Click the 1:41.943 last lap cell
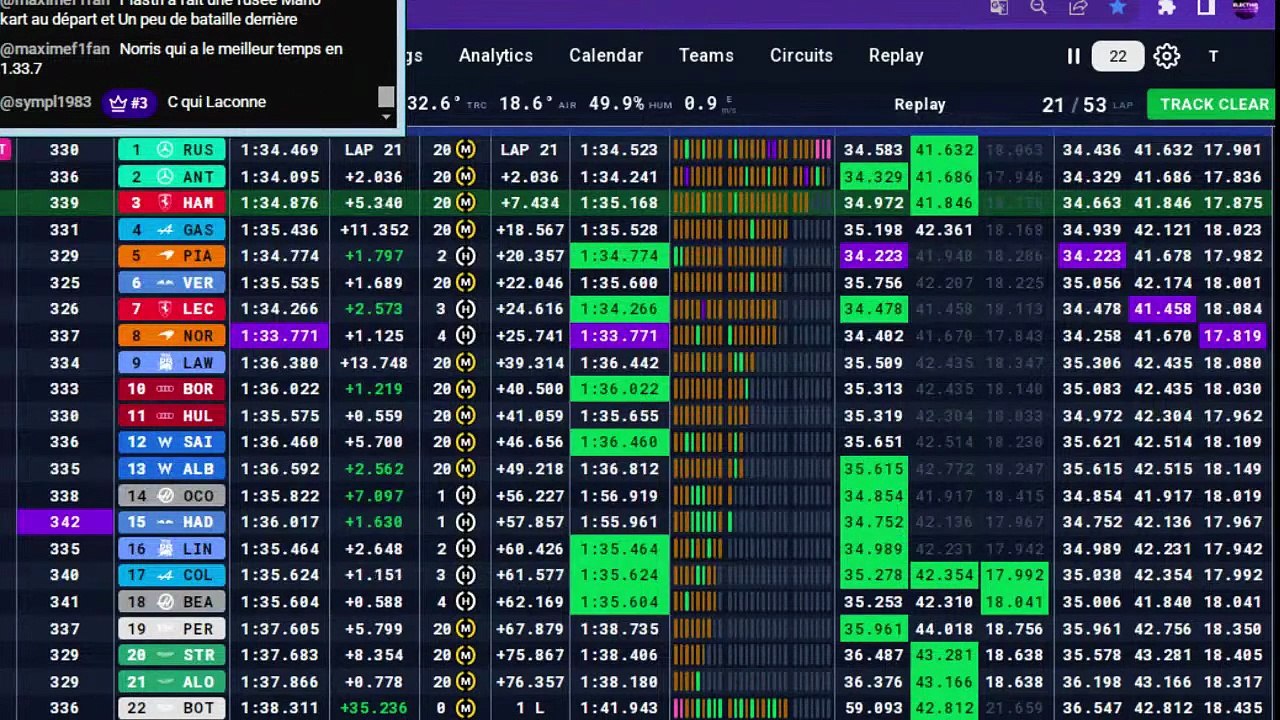The width and height of the screenshot is (1280, 720). click(x=619, y=708)
